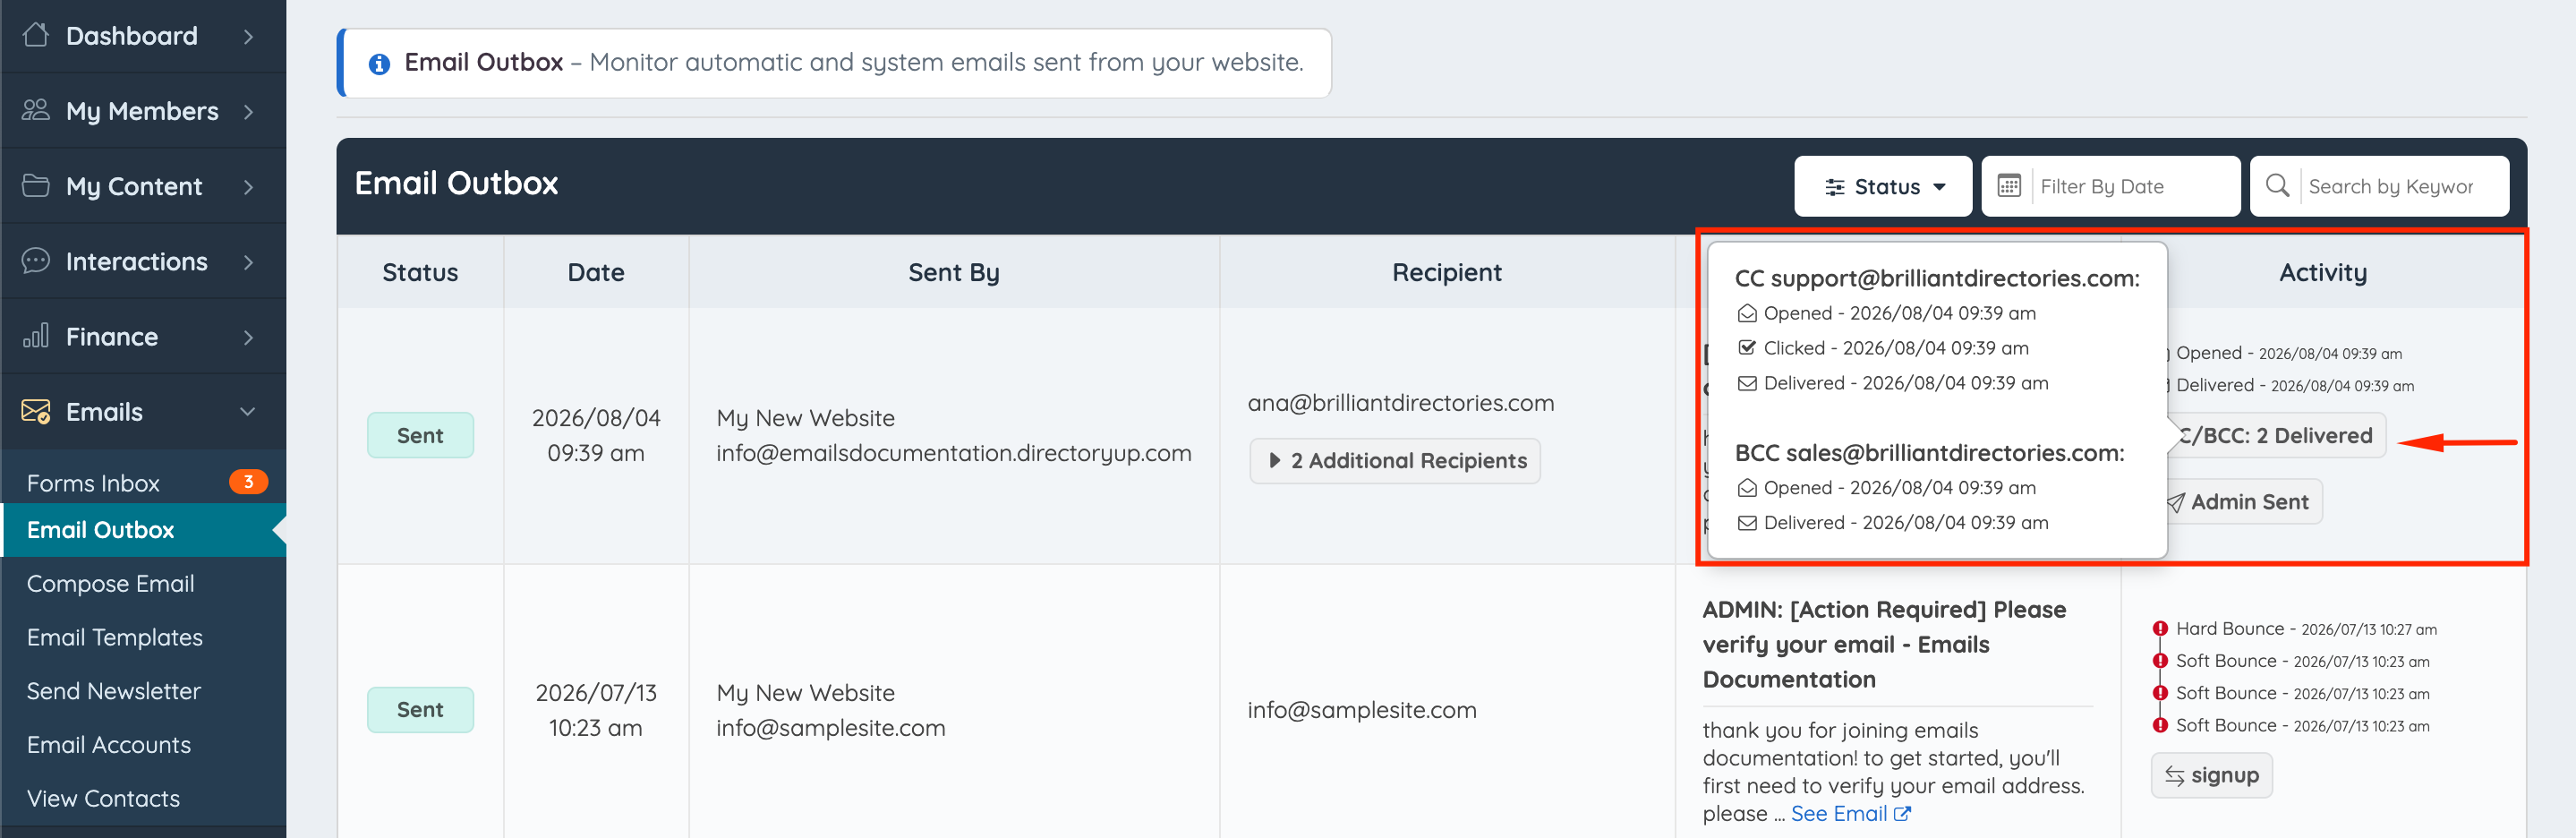Click recipient ana@brilliantdirectories.com
The image size is (2576, 838).
point(1401,403)
